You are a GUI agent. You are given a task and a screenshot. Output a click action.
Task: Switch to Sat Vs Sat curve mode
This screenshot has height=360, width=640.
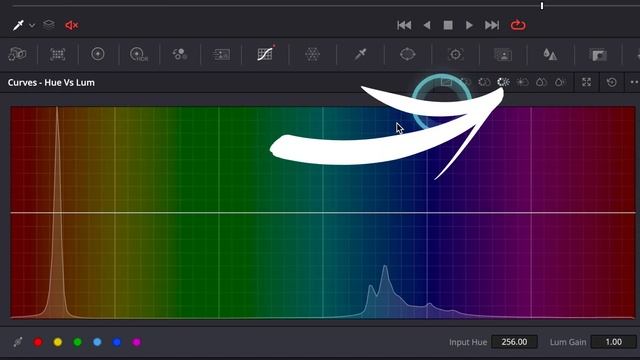click(541, 82)
